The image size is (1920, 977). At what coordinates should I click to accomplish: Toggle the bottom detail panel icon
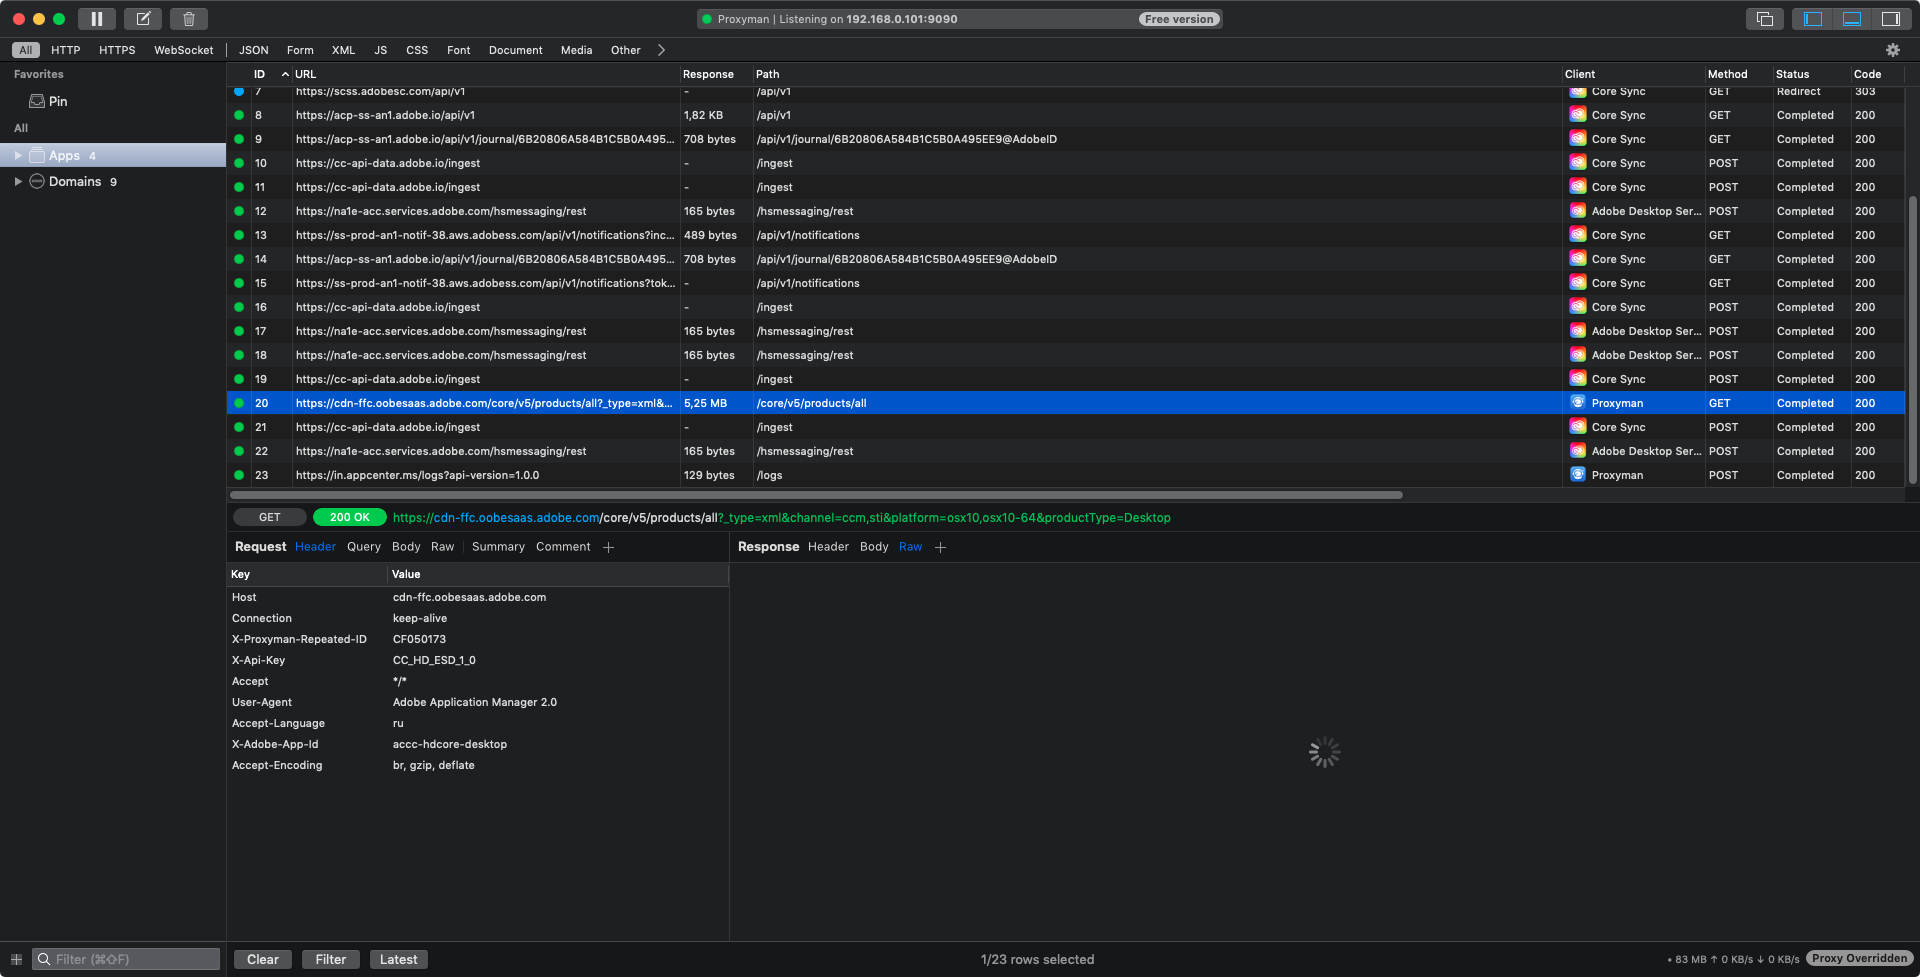(x=1851, y=19)
